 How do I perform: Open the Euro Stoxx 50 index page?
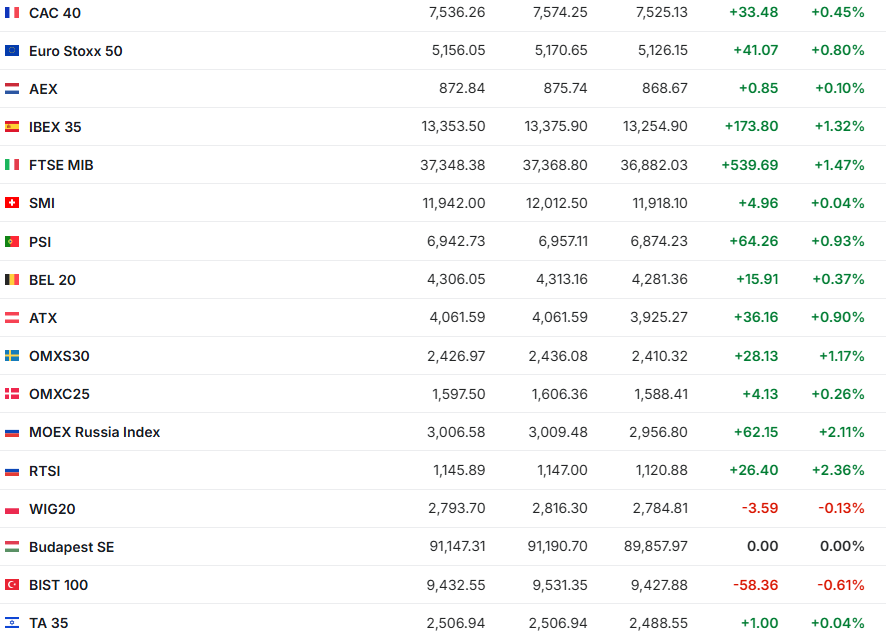pyautogui.click(x=76, y=51)
